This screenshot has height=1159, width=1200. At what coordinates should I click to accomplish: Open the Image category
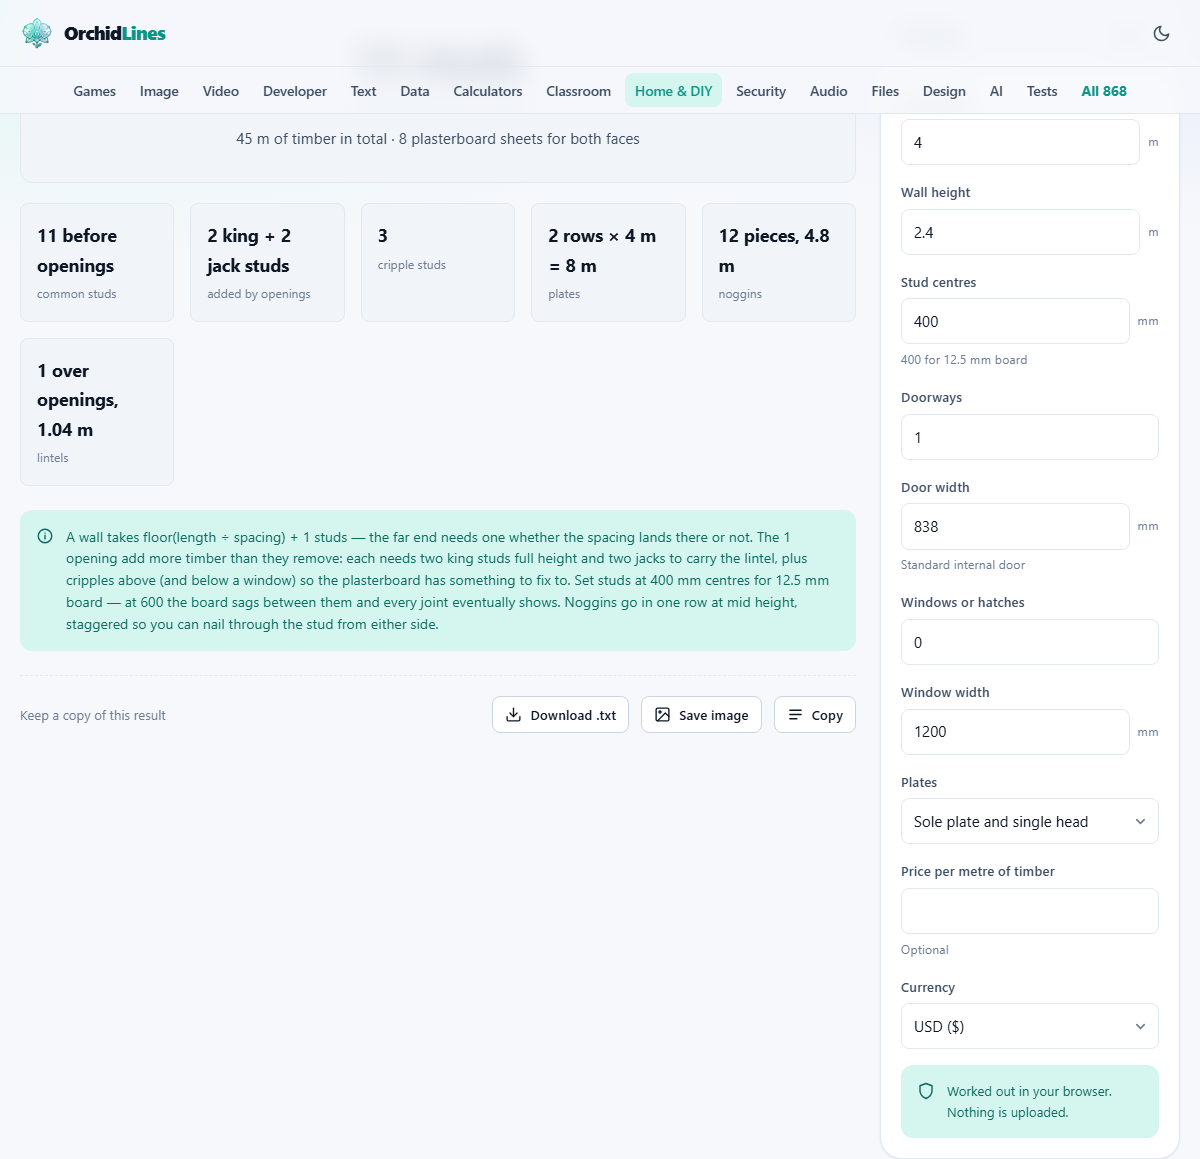pos(159,91)
